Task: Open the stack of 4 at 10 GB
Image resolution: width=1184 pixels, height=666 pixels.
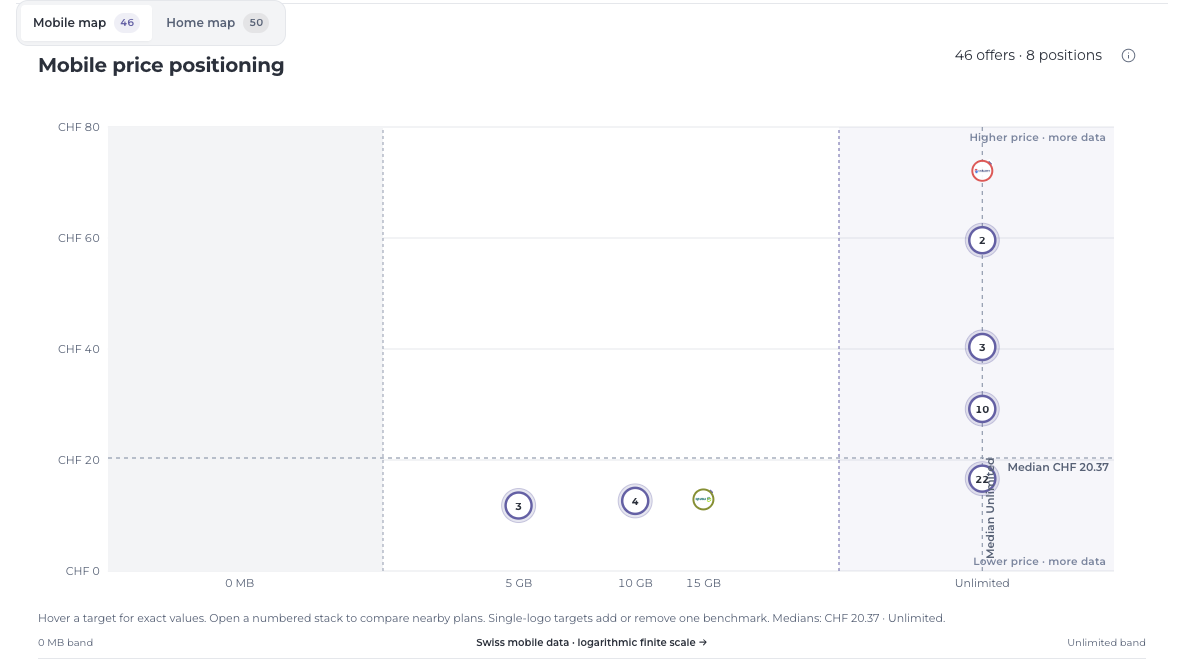Action: pos(635,501)
